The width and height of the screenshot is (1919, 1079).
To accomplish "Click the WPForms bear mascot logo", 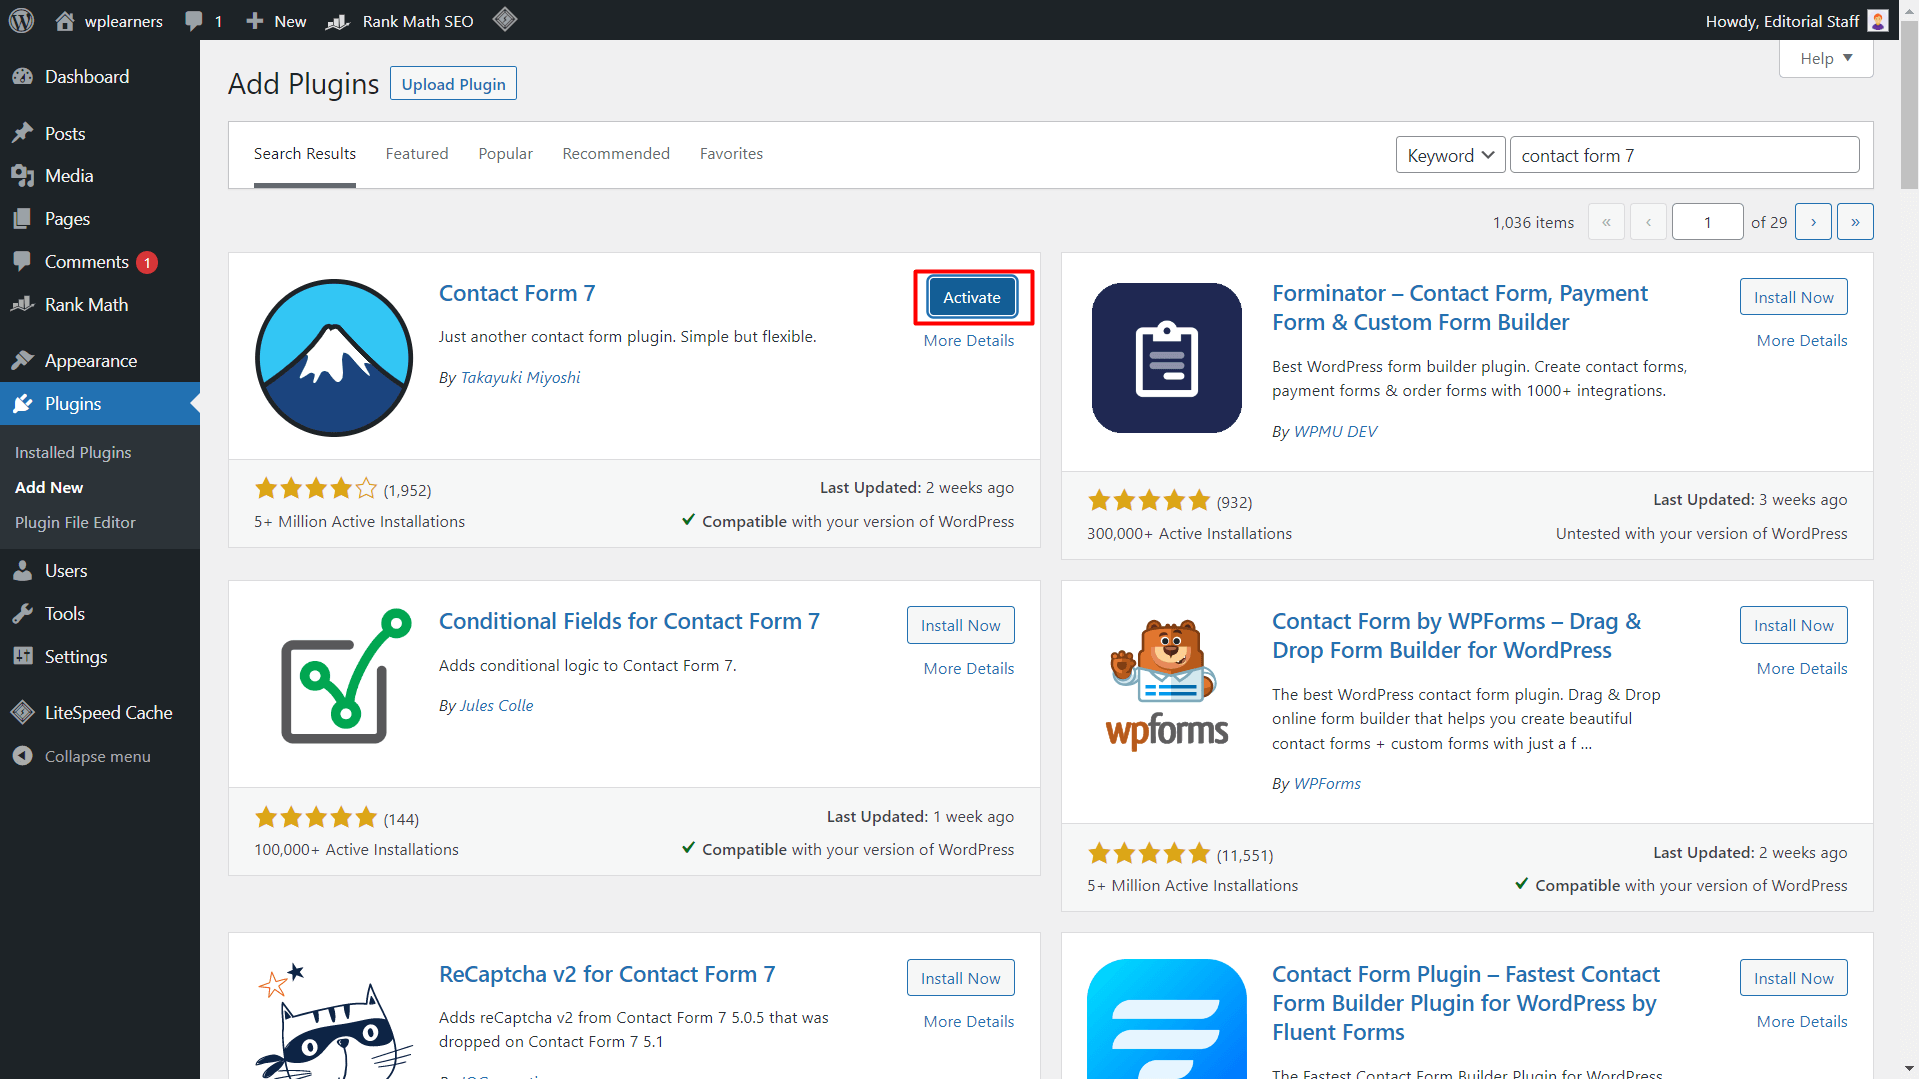I will 1167,685.
